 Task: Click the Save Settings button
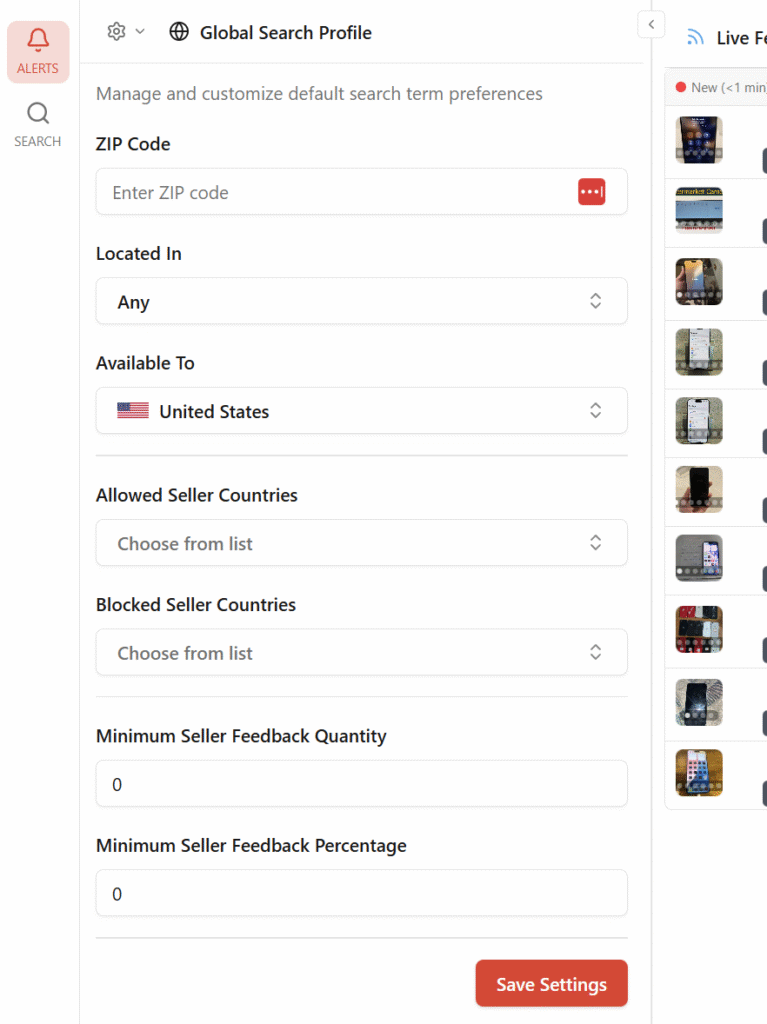551,984
